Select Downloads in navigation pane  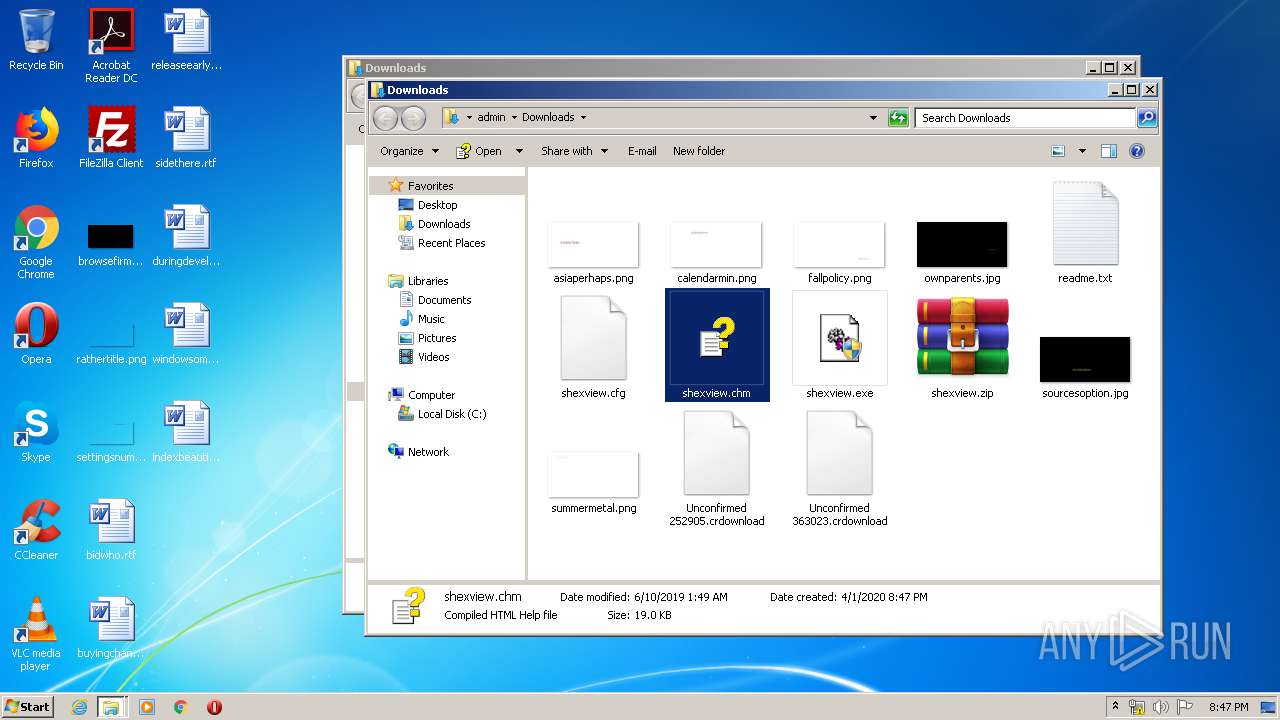(444, 224)
